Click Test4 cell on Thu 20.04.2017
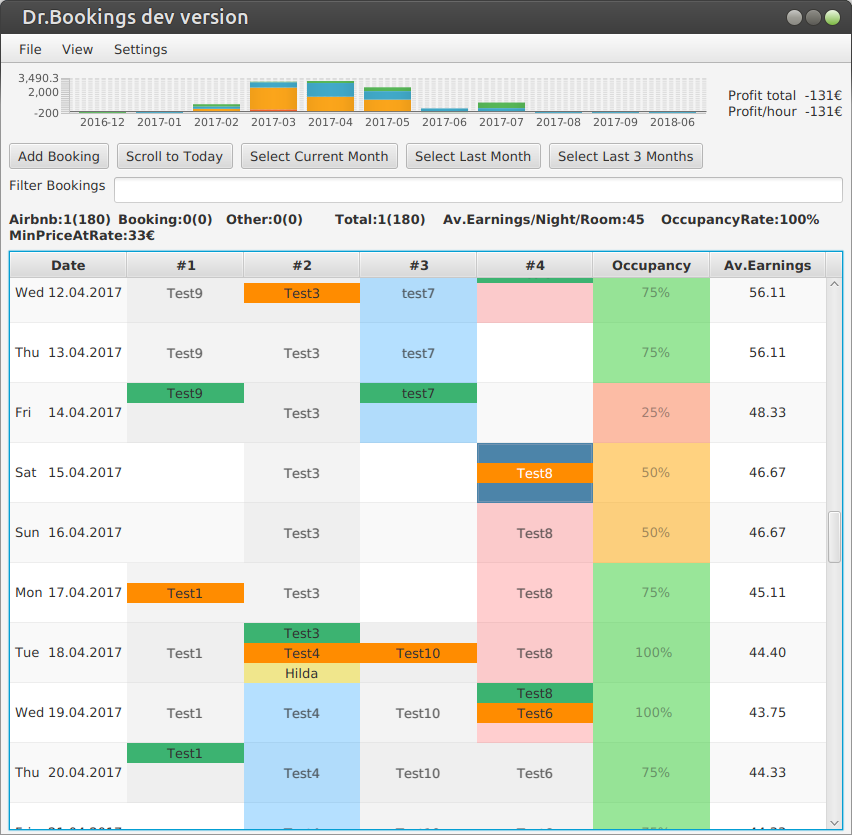 tap(302, 773)
